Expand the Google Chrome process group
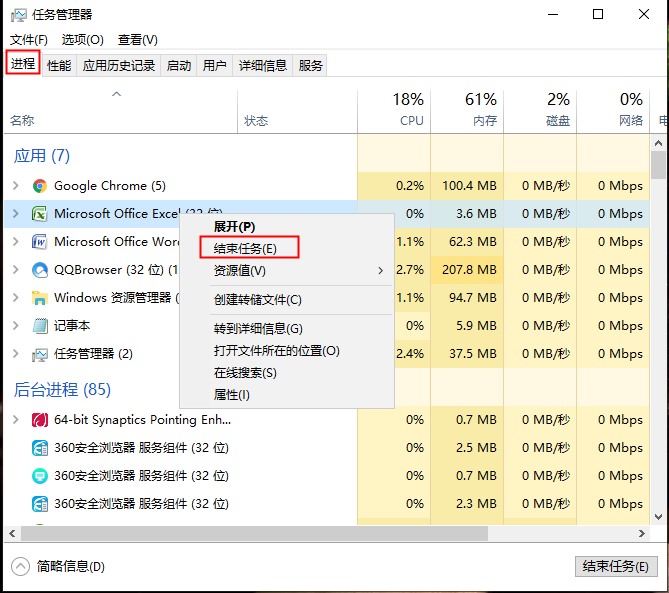The width and height of the screenshot is (669, 593). (x=16, y=186)
